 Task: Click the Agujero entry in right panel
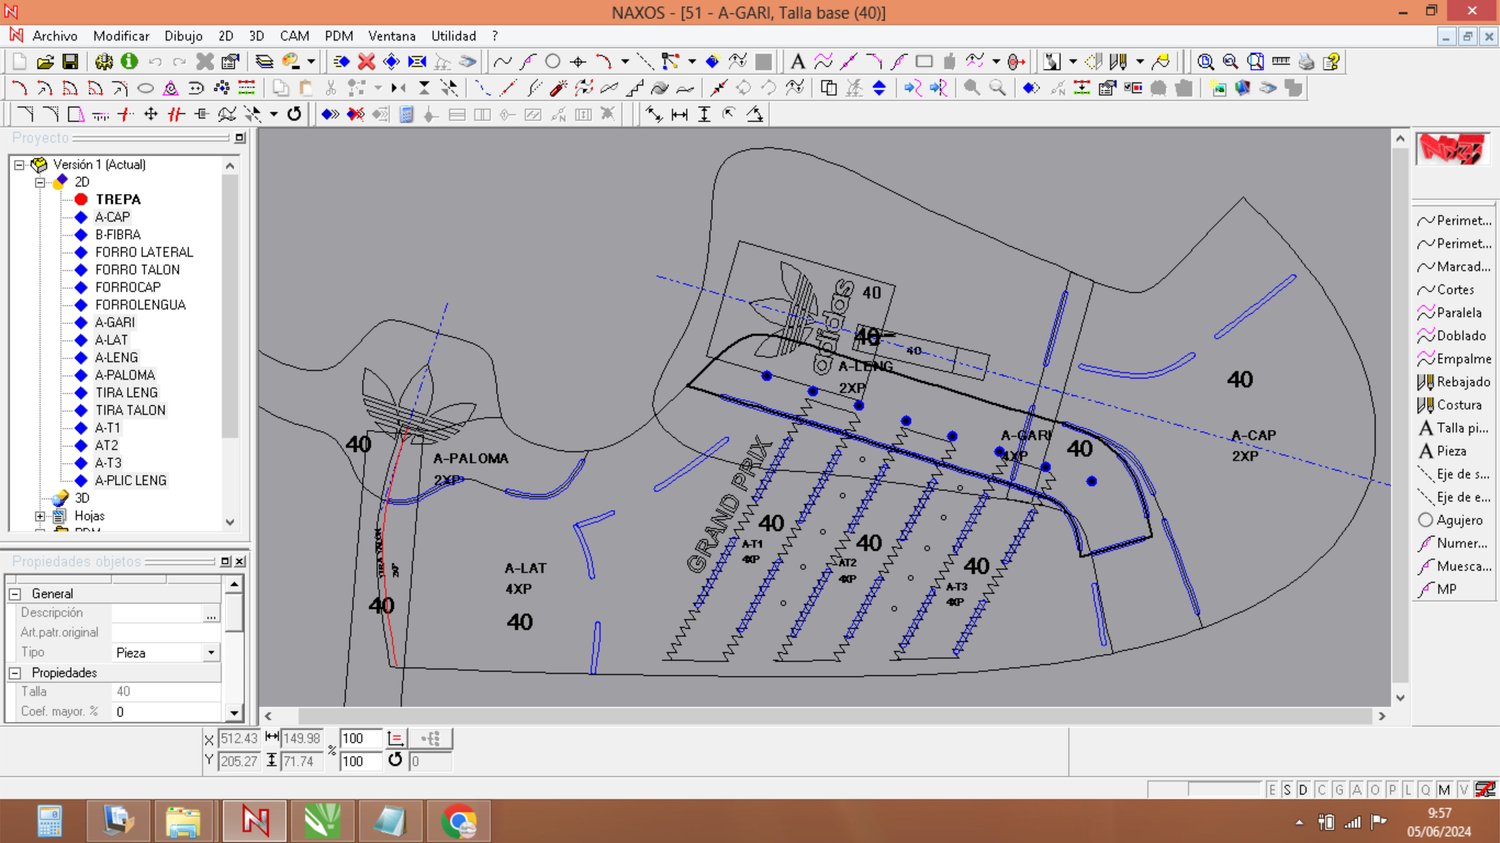(1450, 520)
